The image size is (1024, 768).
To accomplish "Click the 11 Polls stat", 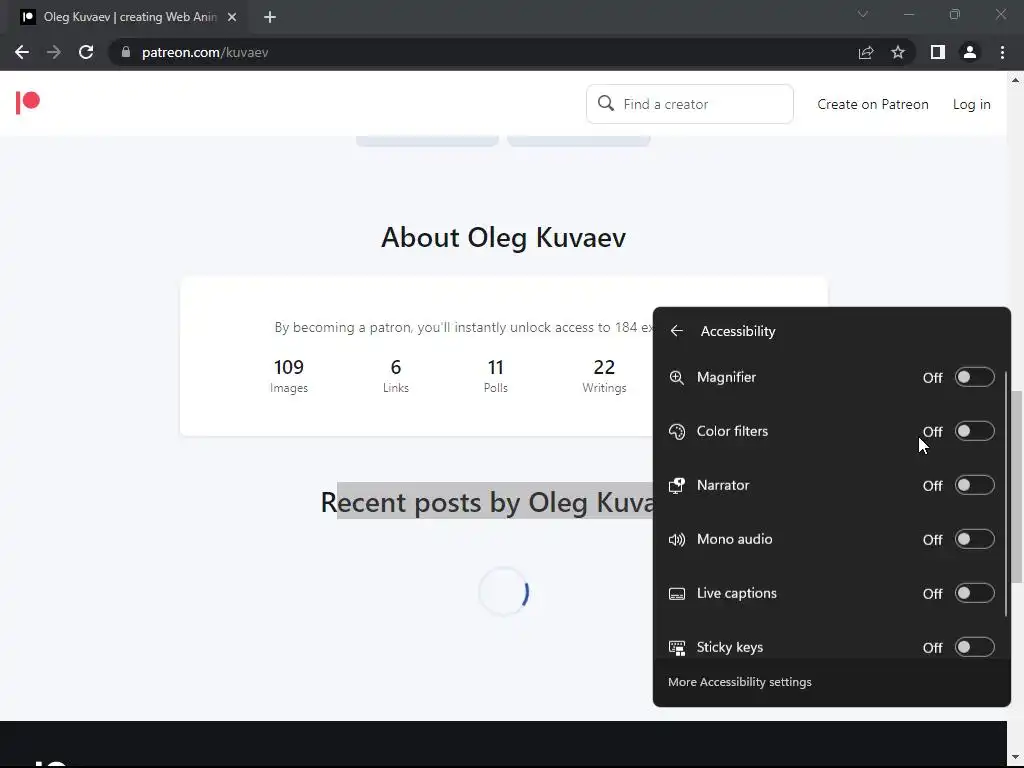I will 496,376.
